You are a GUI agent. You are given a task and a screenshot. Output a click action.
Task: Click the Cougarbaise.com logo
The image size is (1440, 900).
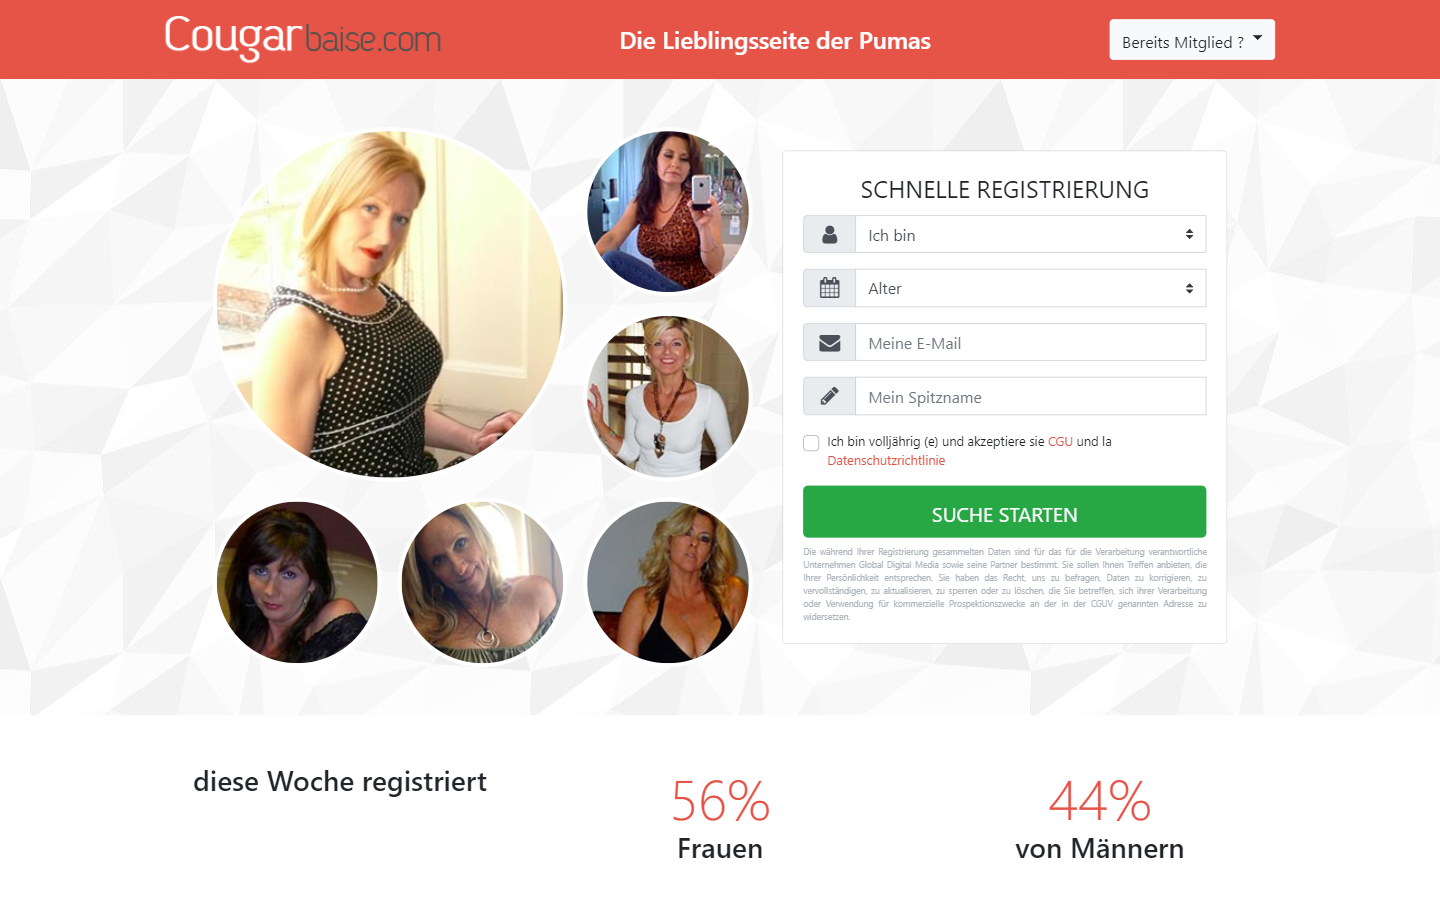pyautogui.click(x=303, y=38)
